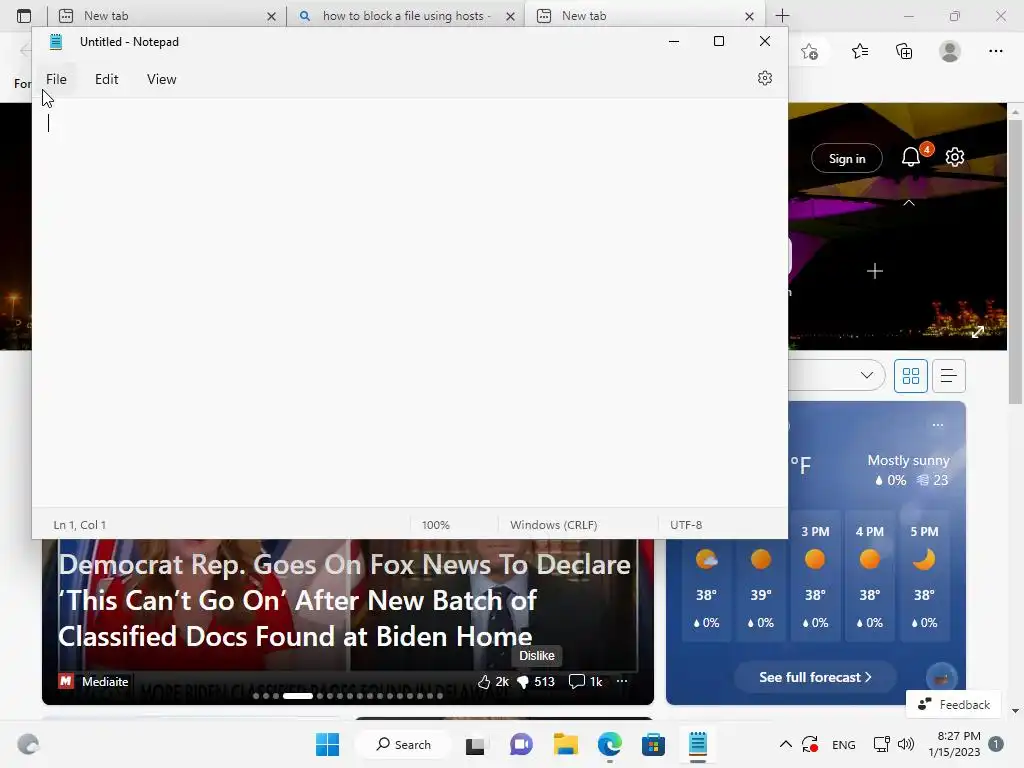
Task: Open Microsoft Store from taskbar
Action: (x=653, y=744)
